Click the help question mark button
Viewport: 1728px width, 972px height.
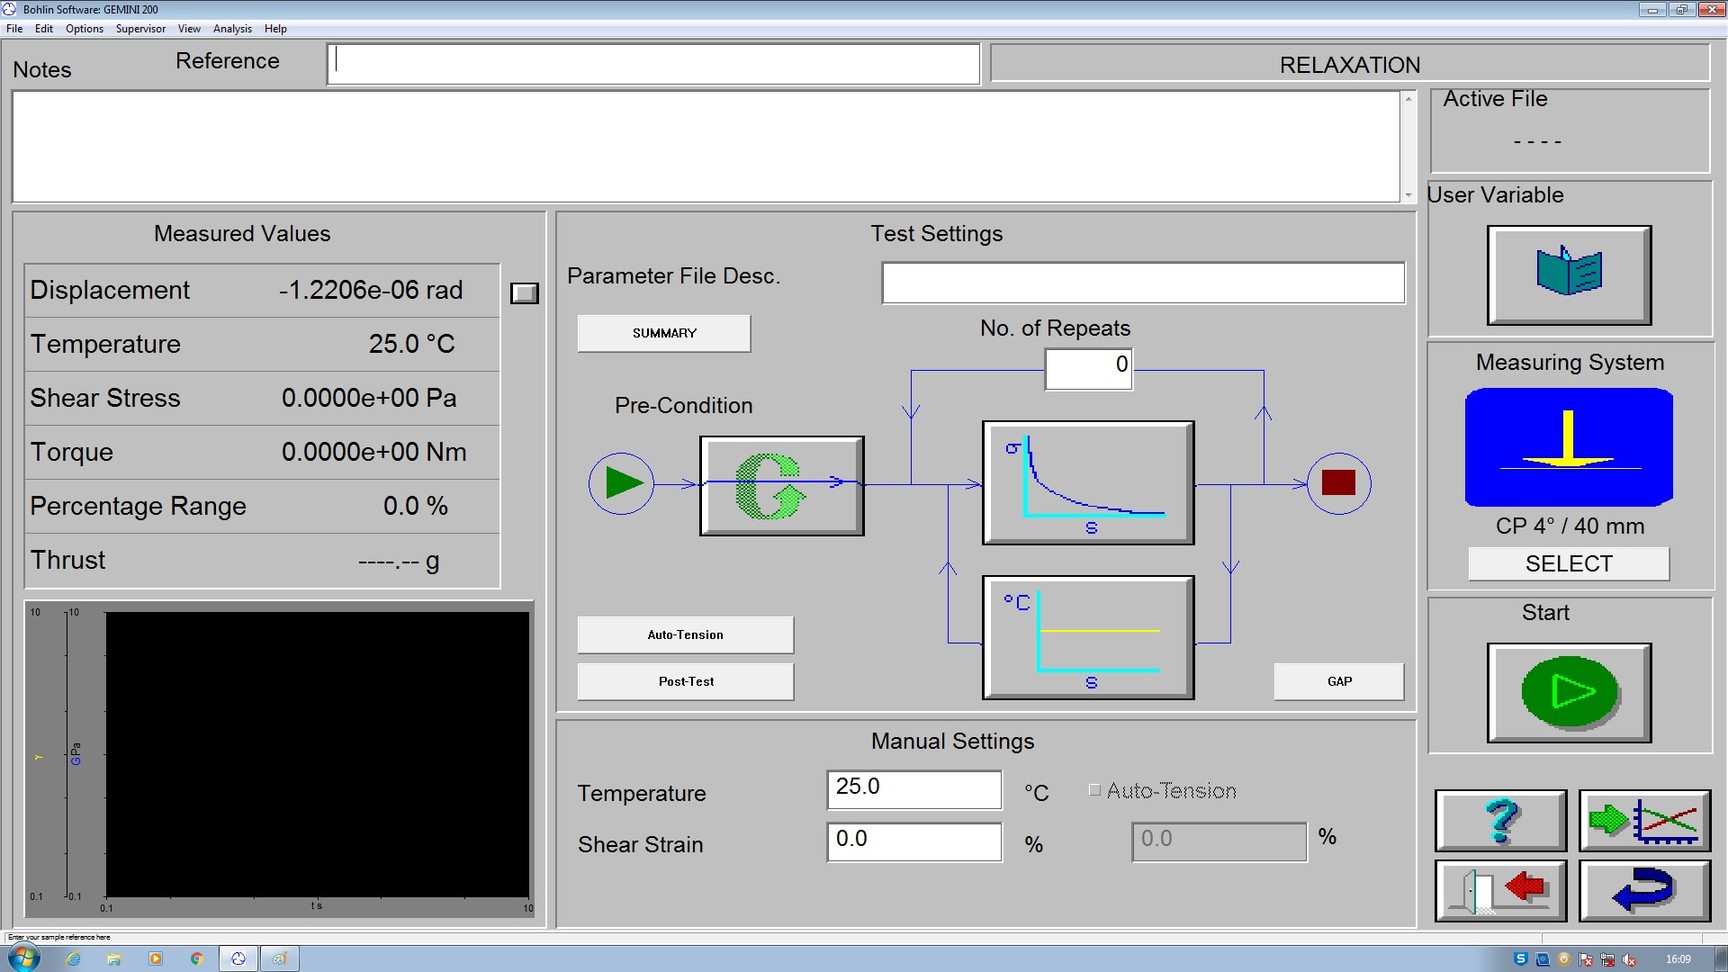pyautogui.click(x=1500, y=820)
